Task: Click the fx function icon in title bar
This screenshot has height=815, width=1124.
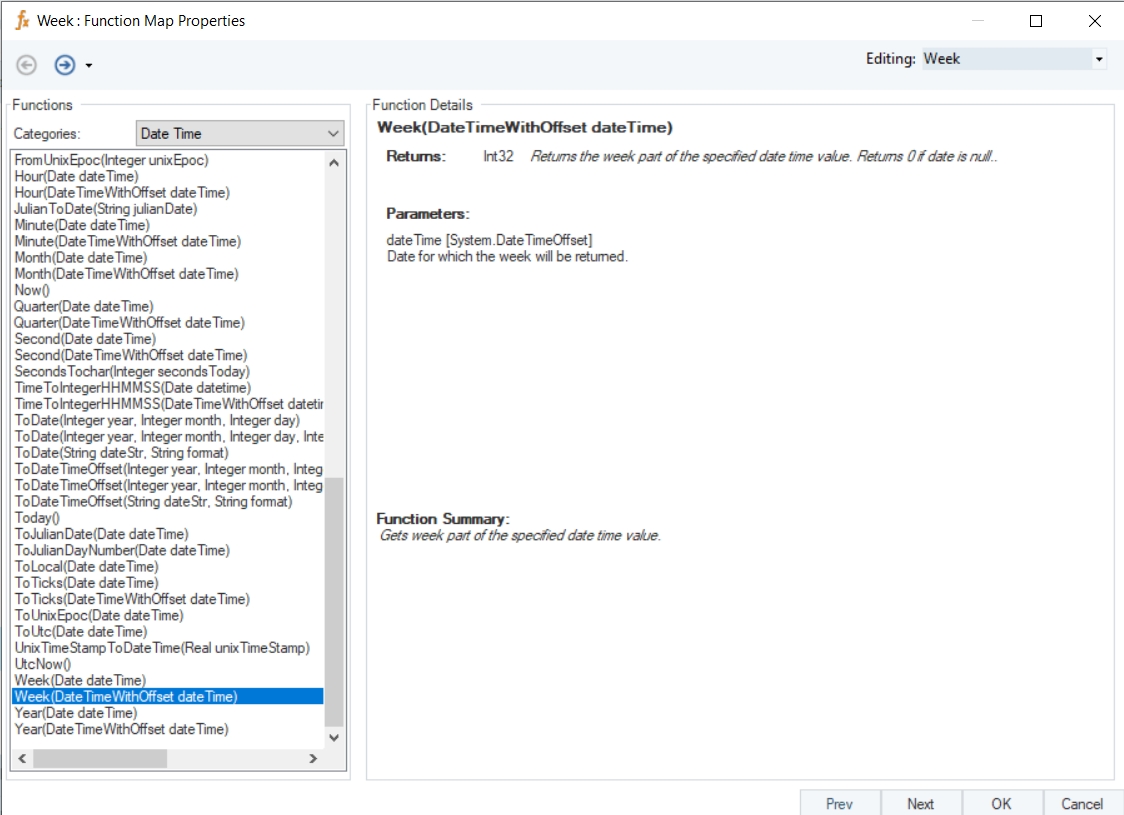Action: 22,20
